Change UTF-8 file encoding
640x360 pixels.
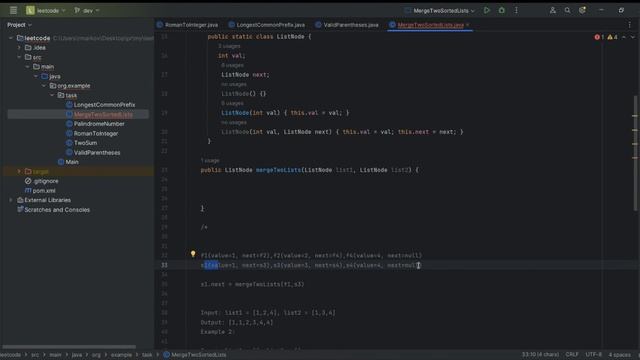[x=593, y=355]
